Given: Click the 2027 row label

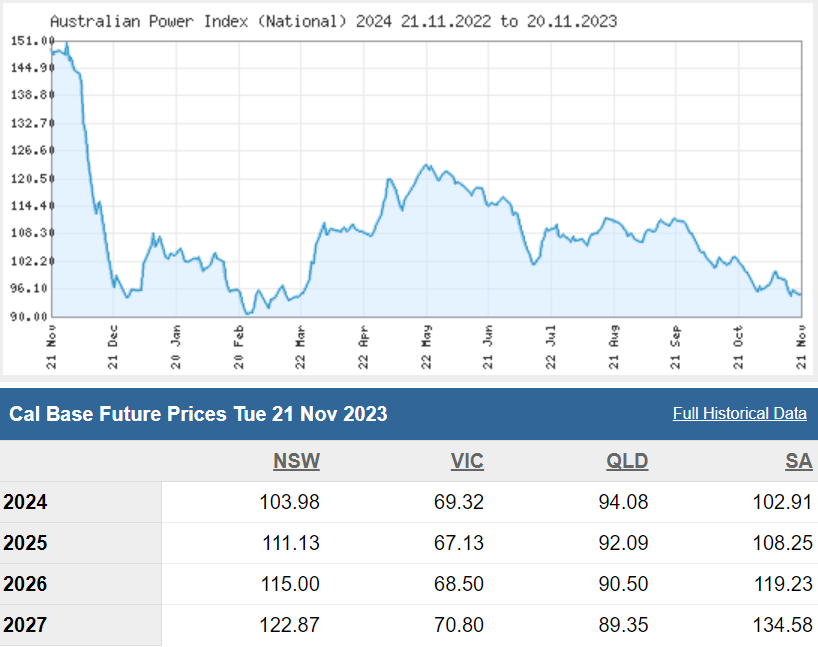Looking at the screenshot, I should click(26, 625).
